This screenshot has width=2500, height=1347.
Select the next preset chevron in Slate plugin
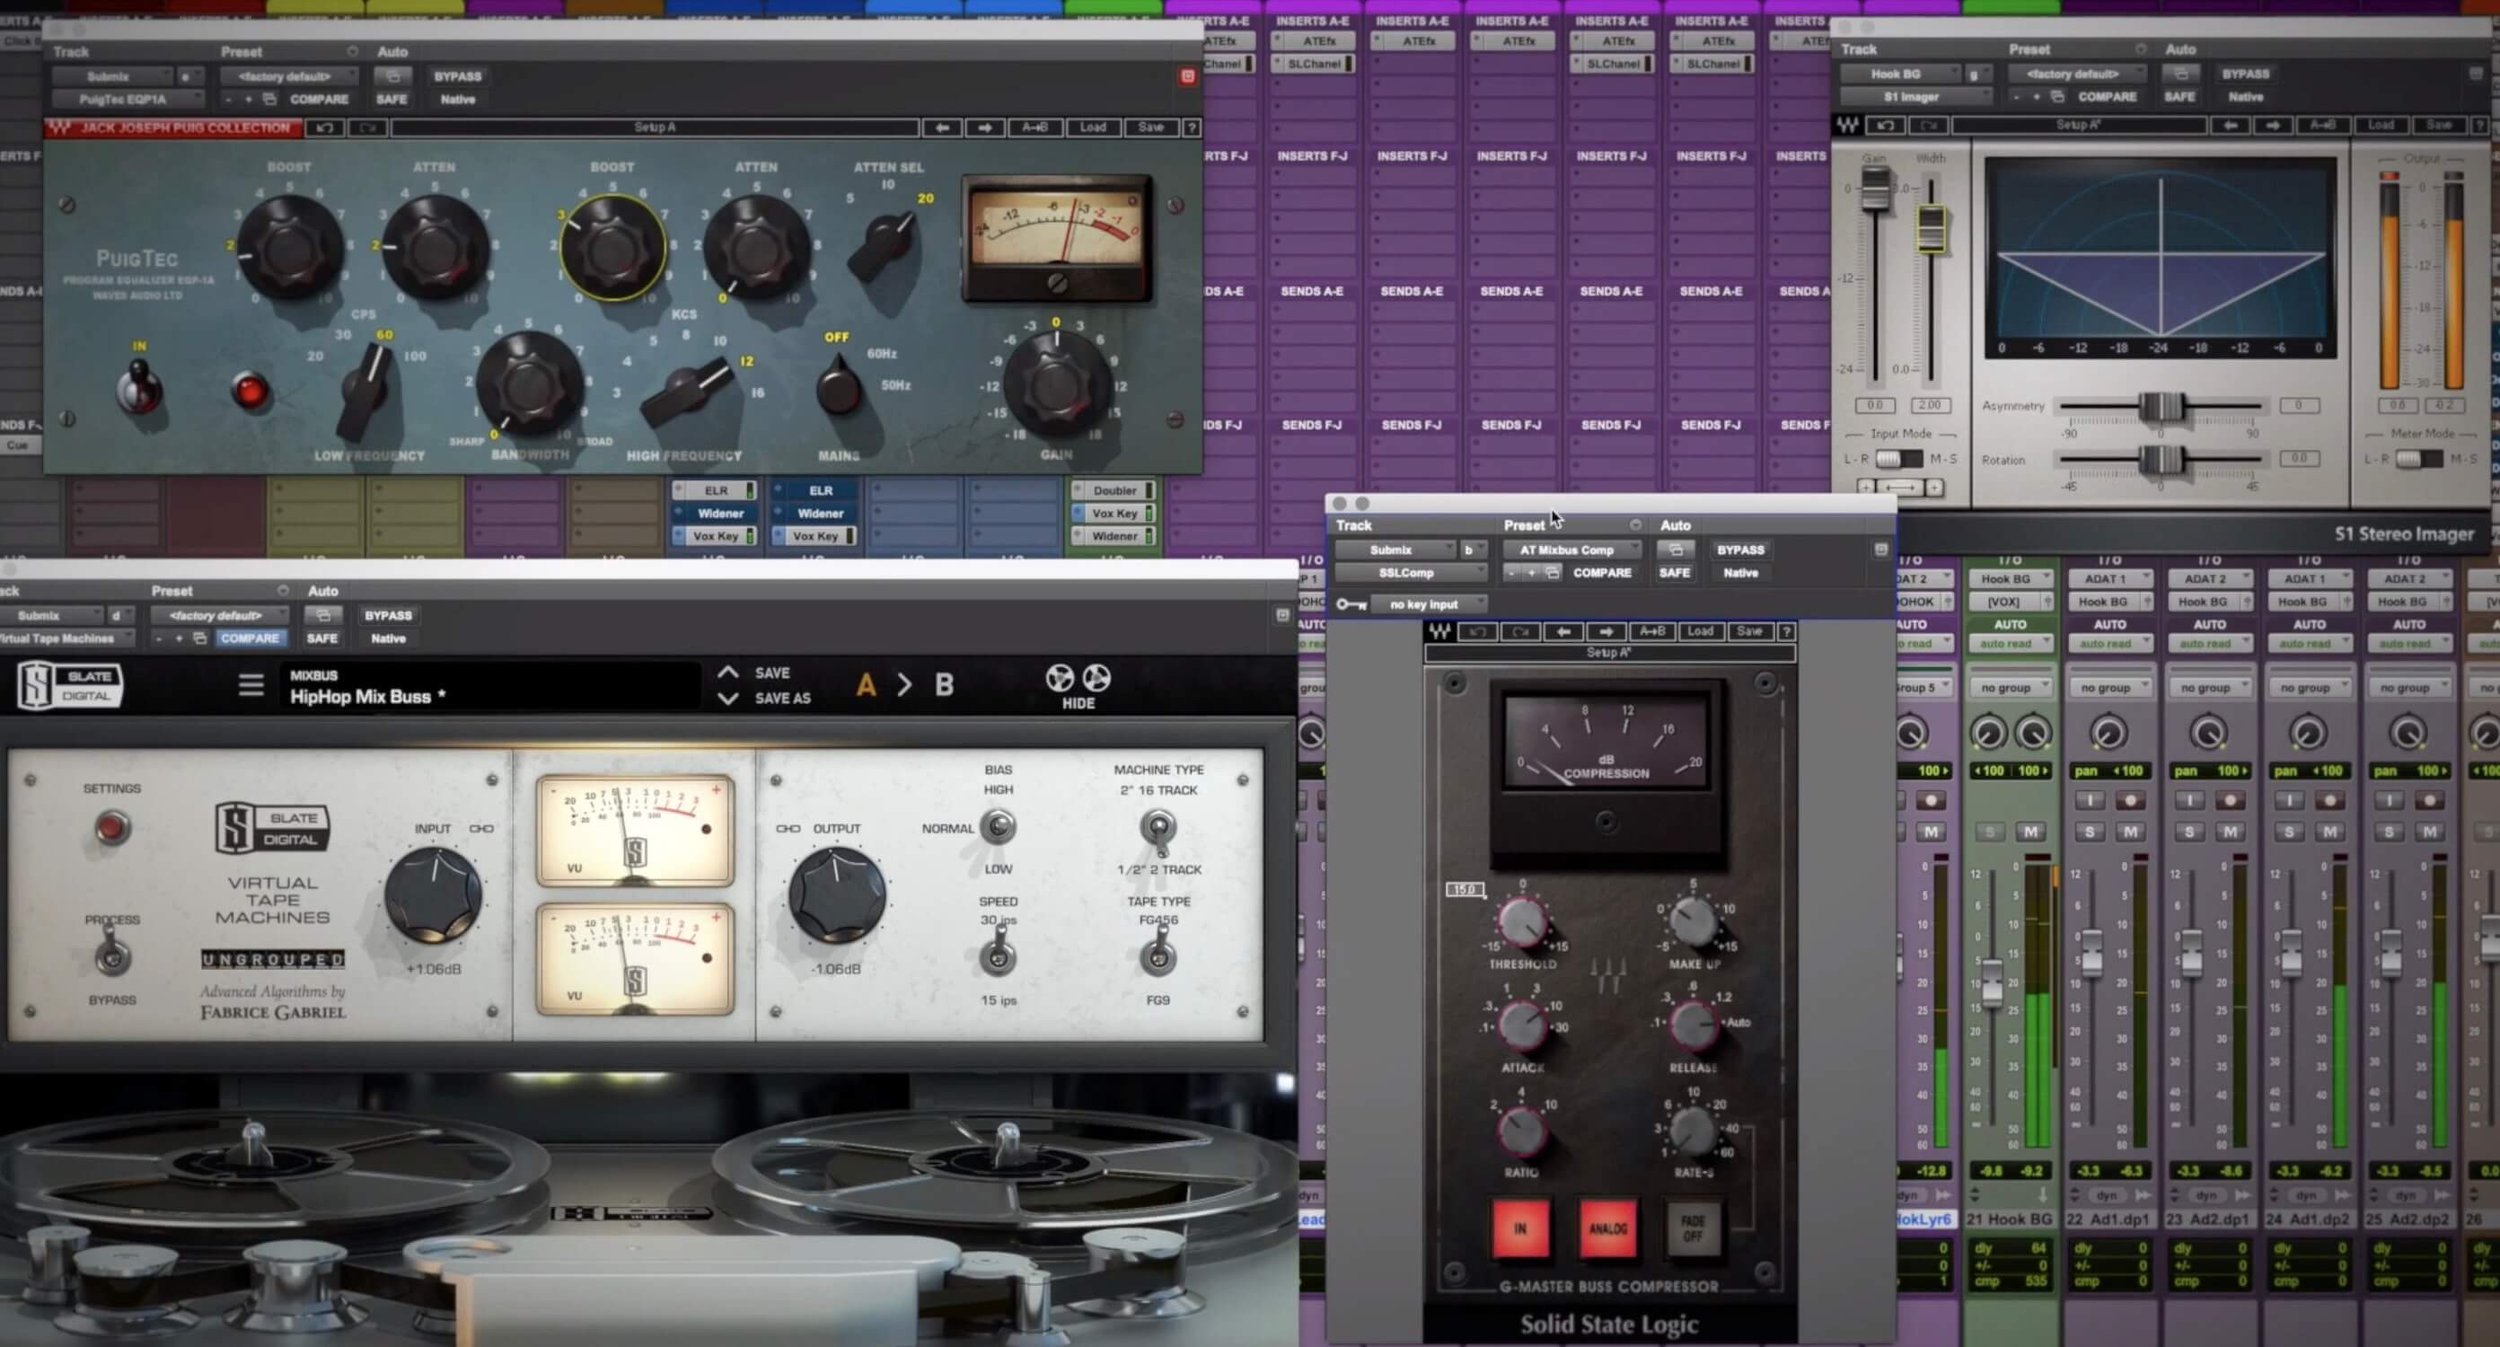click(x=728, y=699)
